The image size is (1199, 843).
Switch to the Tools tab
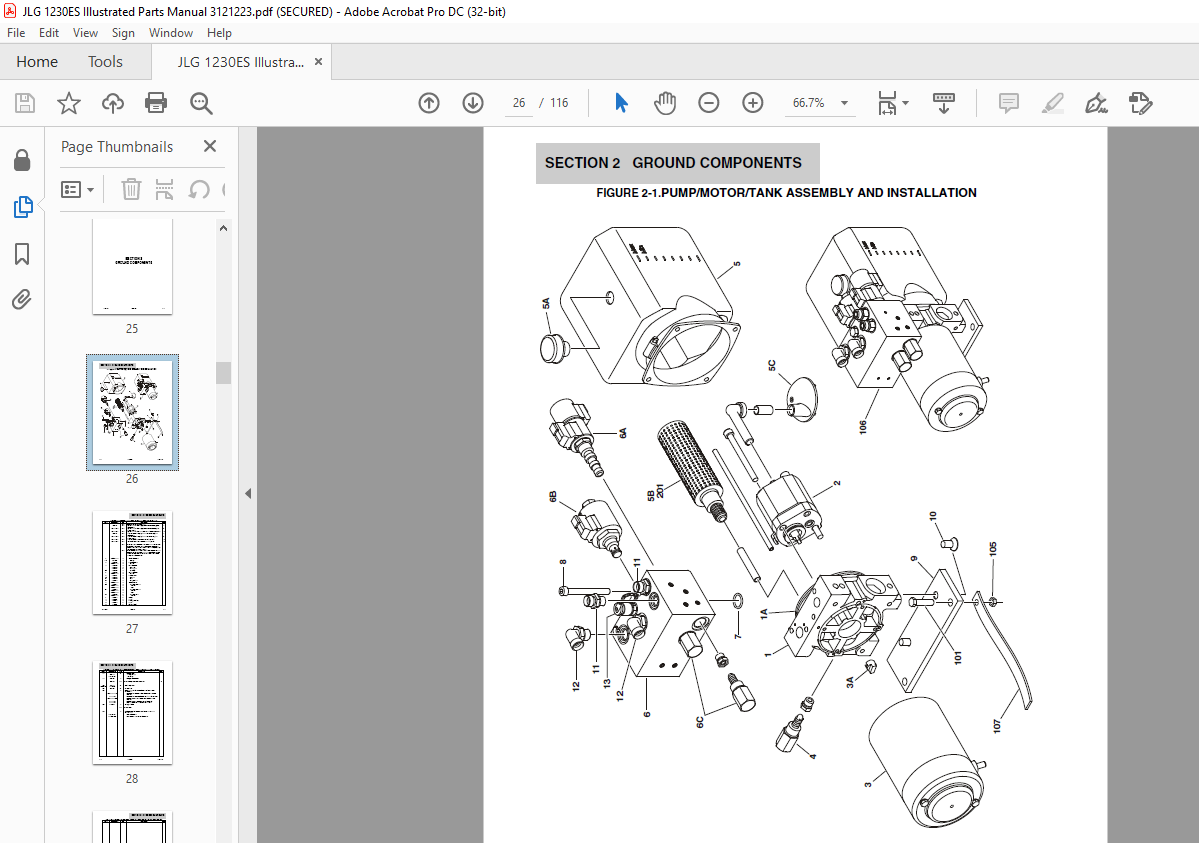tap(105, 62)
